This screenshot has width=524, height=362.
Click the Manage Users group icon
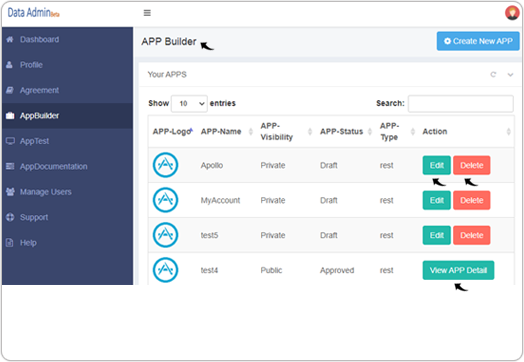point(10,192)
